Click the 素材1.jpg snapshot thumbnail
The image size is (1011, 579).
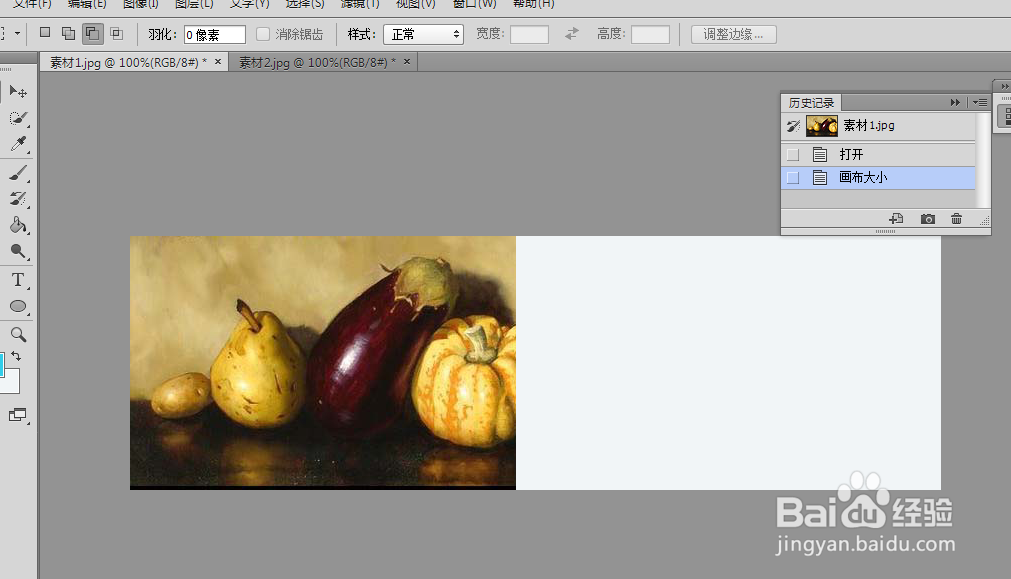(x=821, y=126)
